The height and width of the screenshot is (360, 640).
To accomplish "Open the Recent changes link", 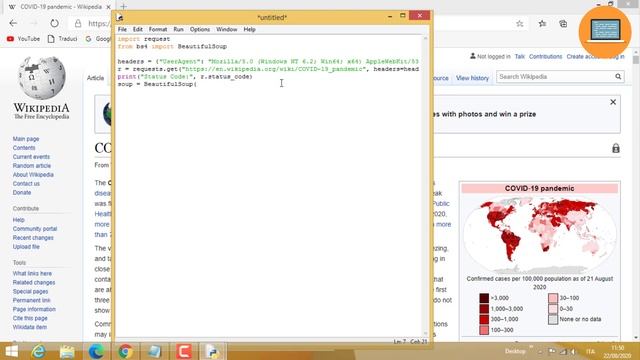I will [x=33, y=238].
